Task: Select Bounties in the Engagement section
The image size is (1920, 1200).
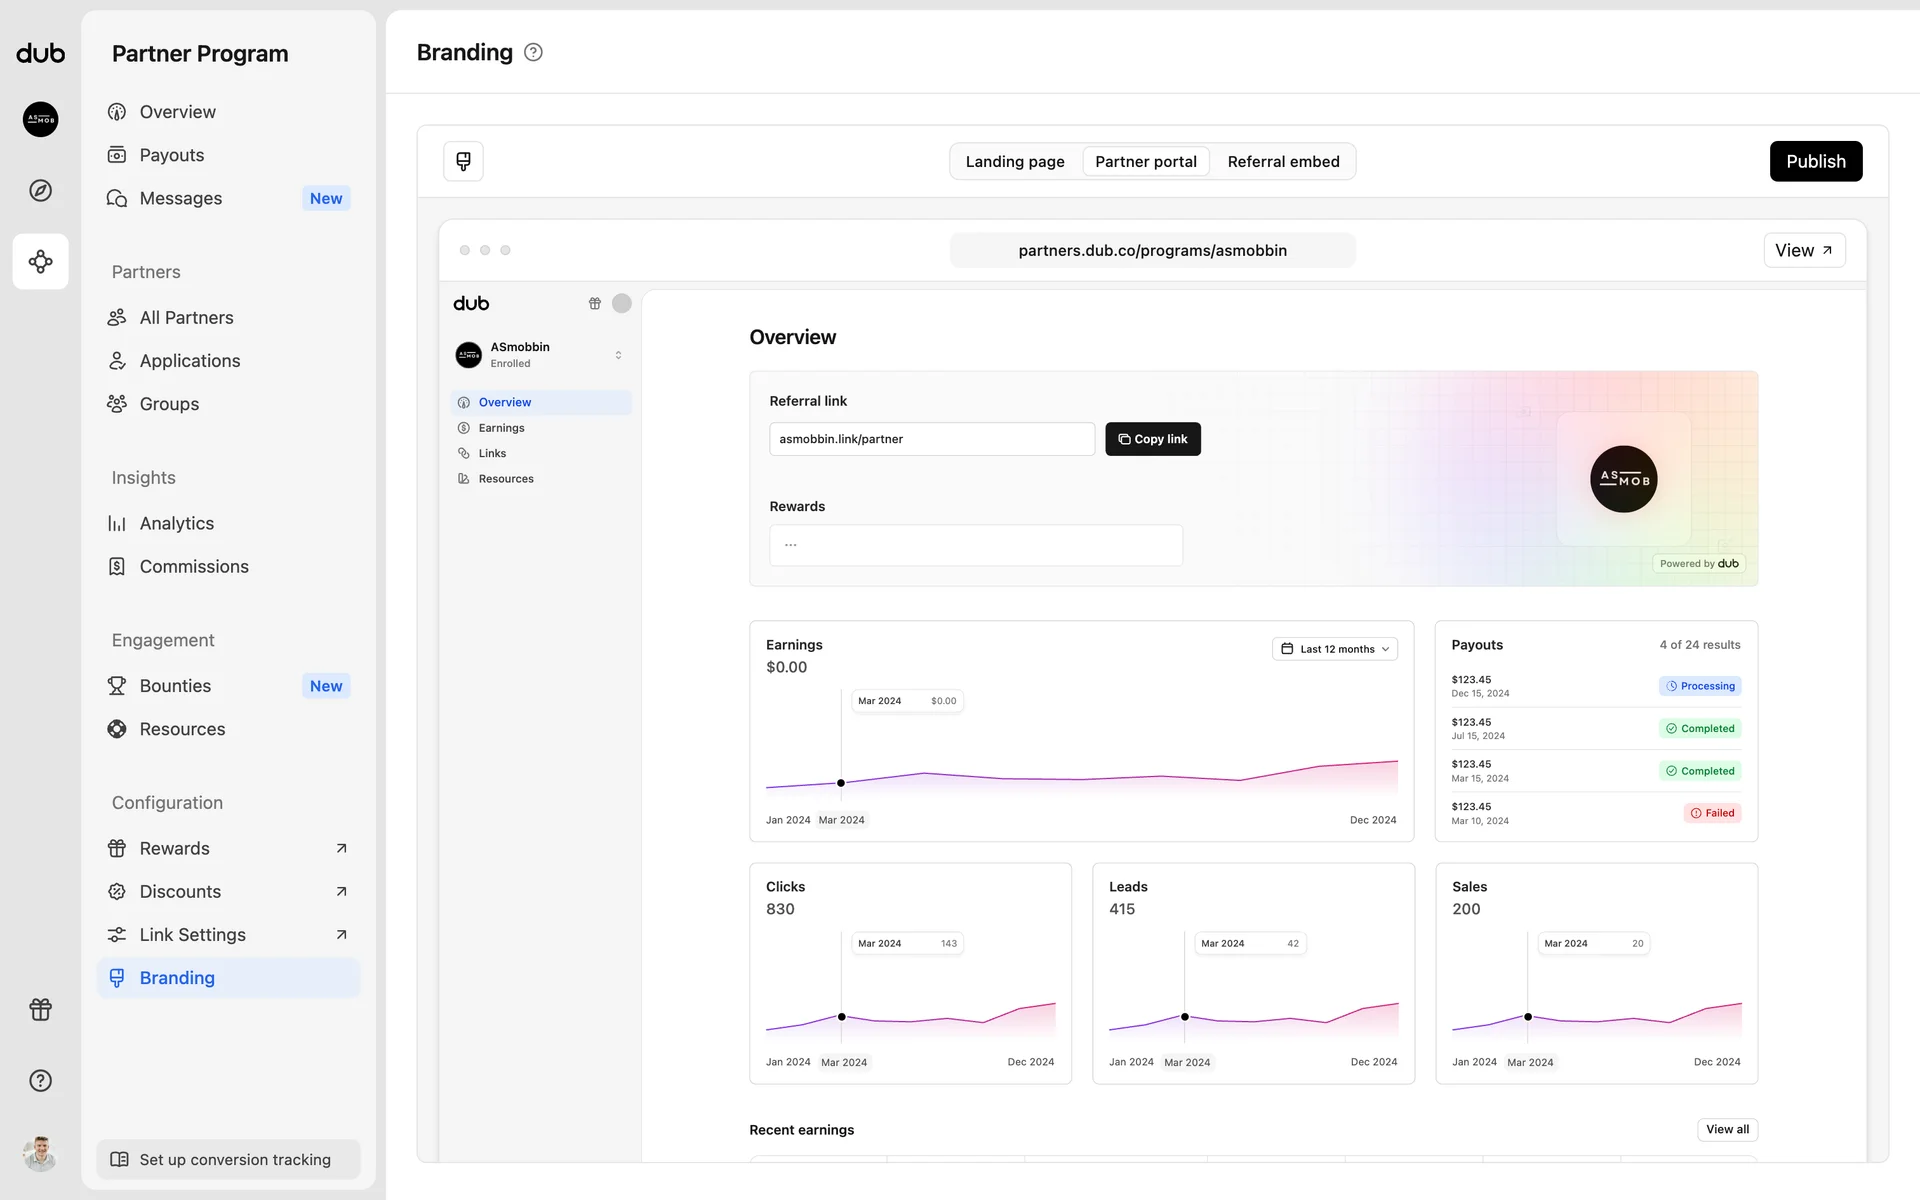Action: point(176,686)
